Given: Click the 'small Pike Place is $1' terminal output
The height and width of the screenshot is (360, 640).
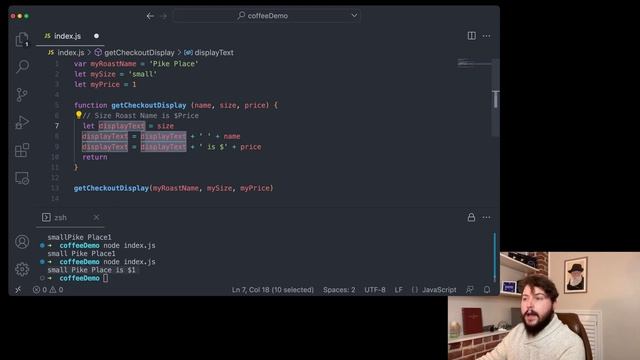Looking at the screenshot, I should coord(91,270).
